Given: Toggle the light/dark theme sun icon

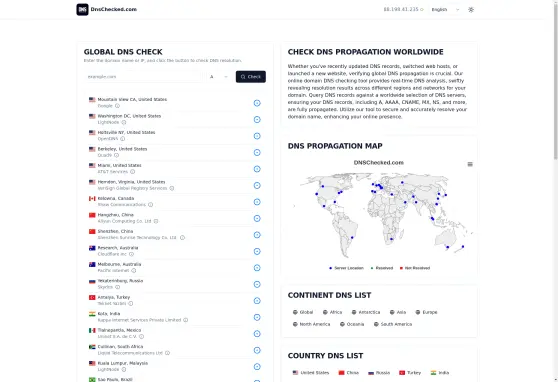Looking at the screenshot, I should pyautogui.click(x=471, y=10).
